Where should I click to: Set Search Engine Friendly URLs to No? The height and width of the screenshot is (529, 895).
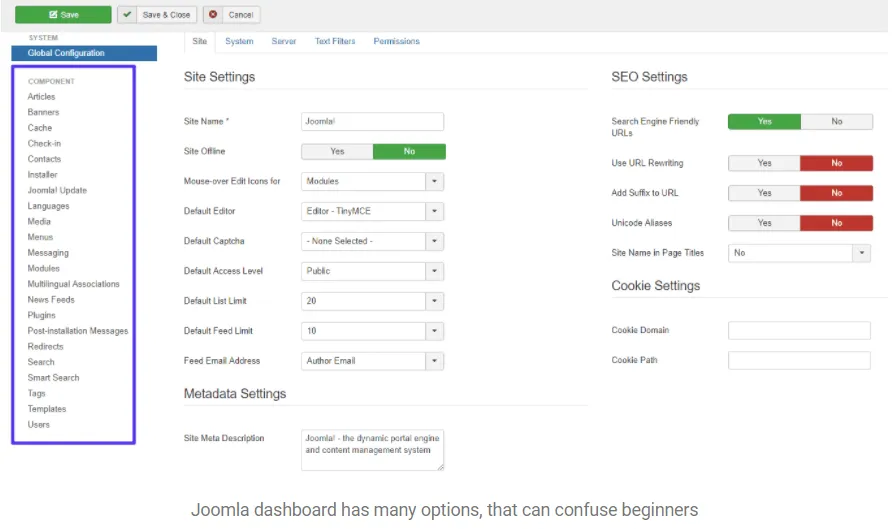click(837, 122)
